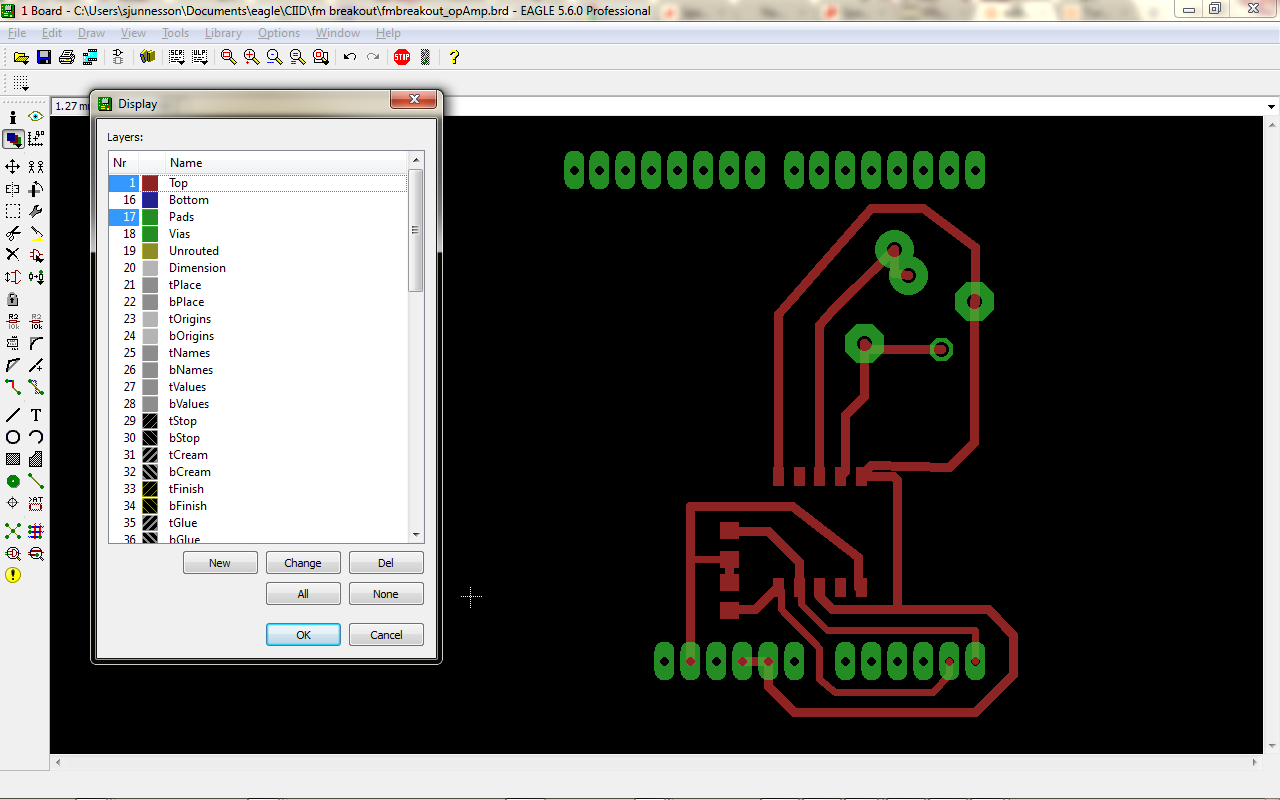The width and height of the screenshot is (1280, 800).
Task: Open the ULP user program dropdown
Action: point(201,57)
